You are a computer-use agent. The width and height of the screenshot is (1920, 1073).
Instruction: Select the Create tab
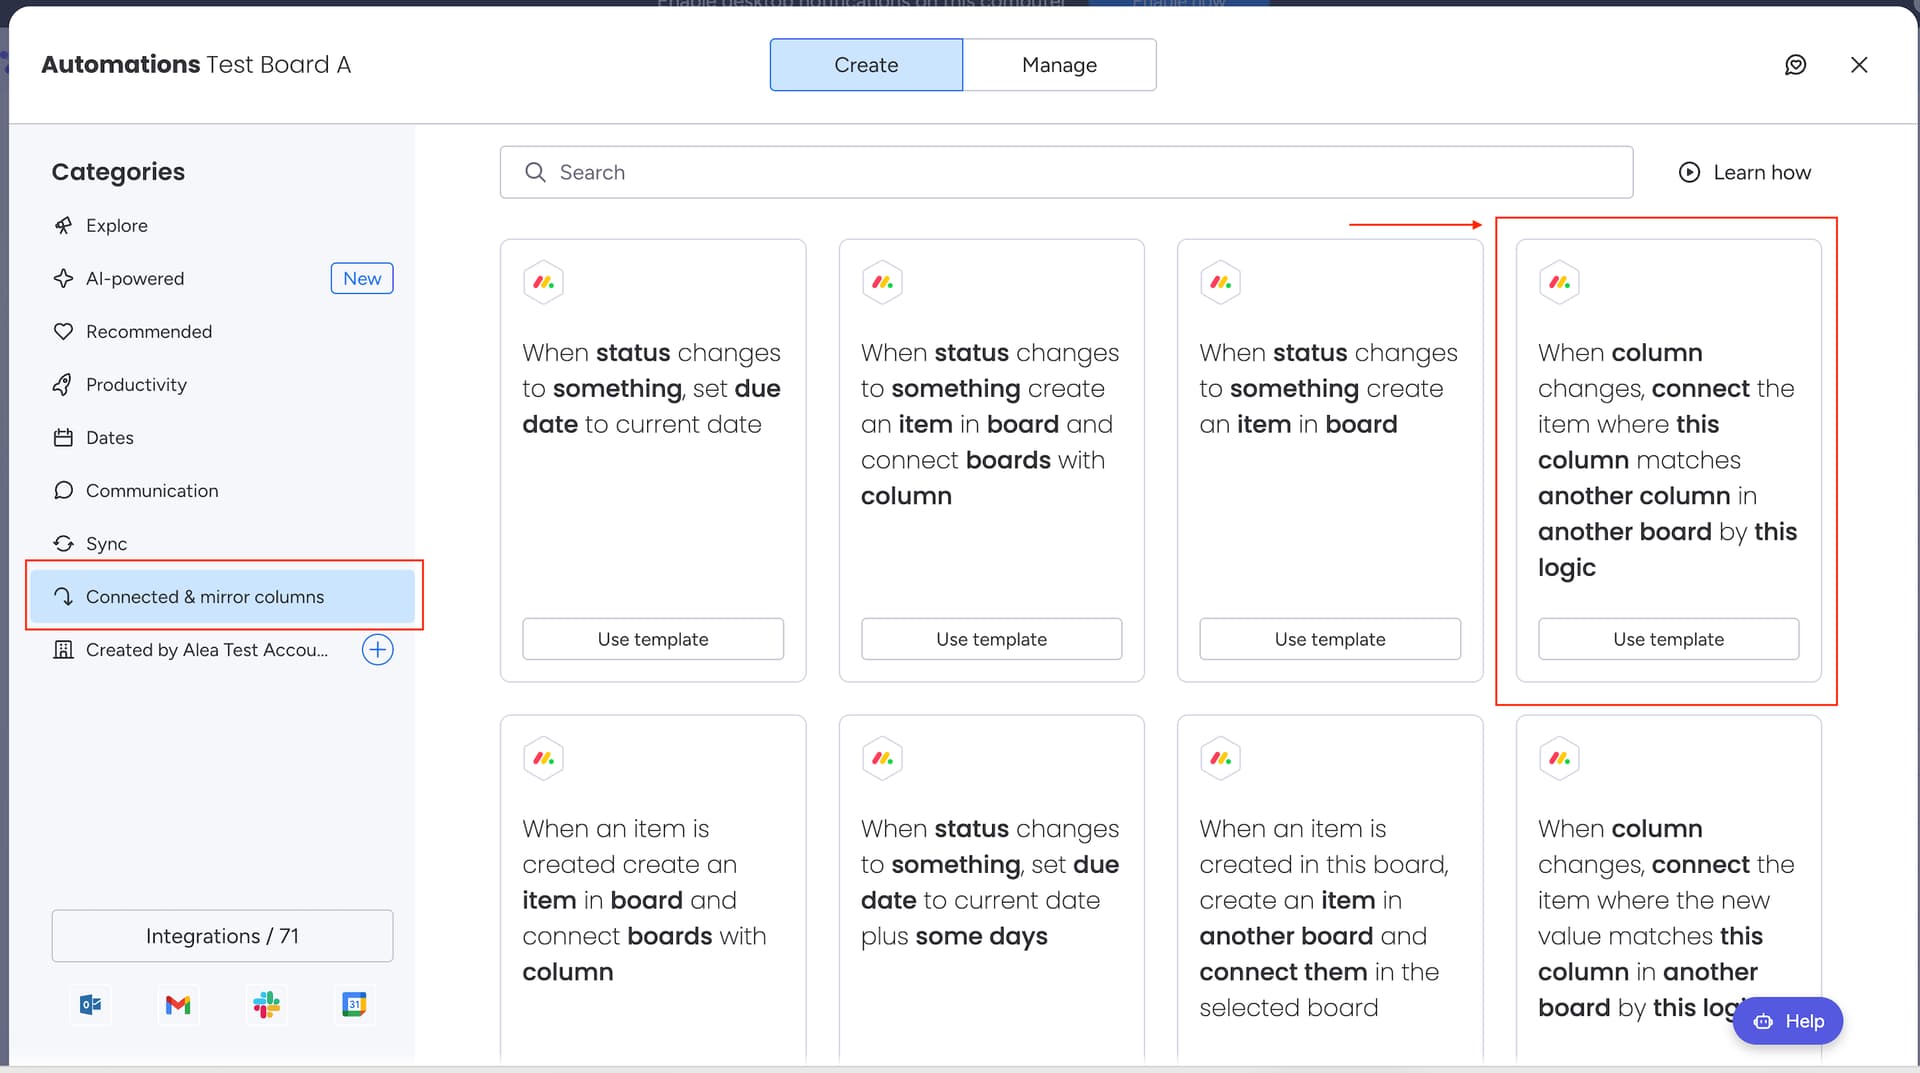[x=866, y=65]
